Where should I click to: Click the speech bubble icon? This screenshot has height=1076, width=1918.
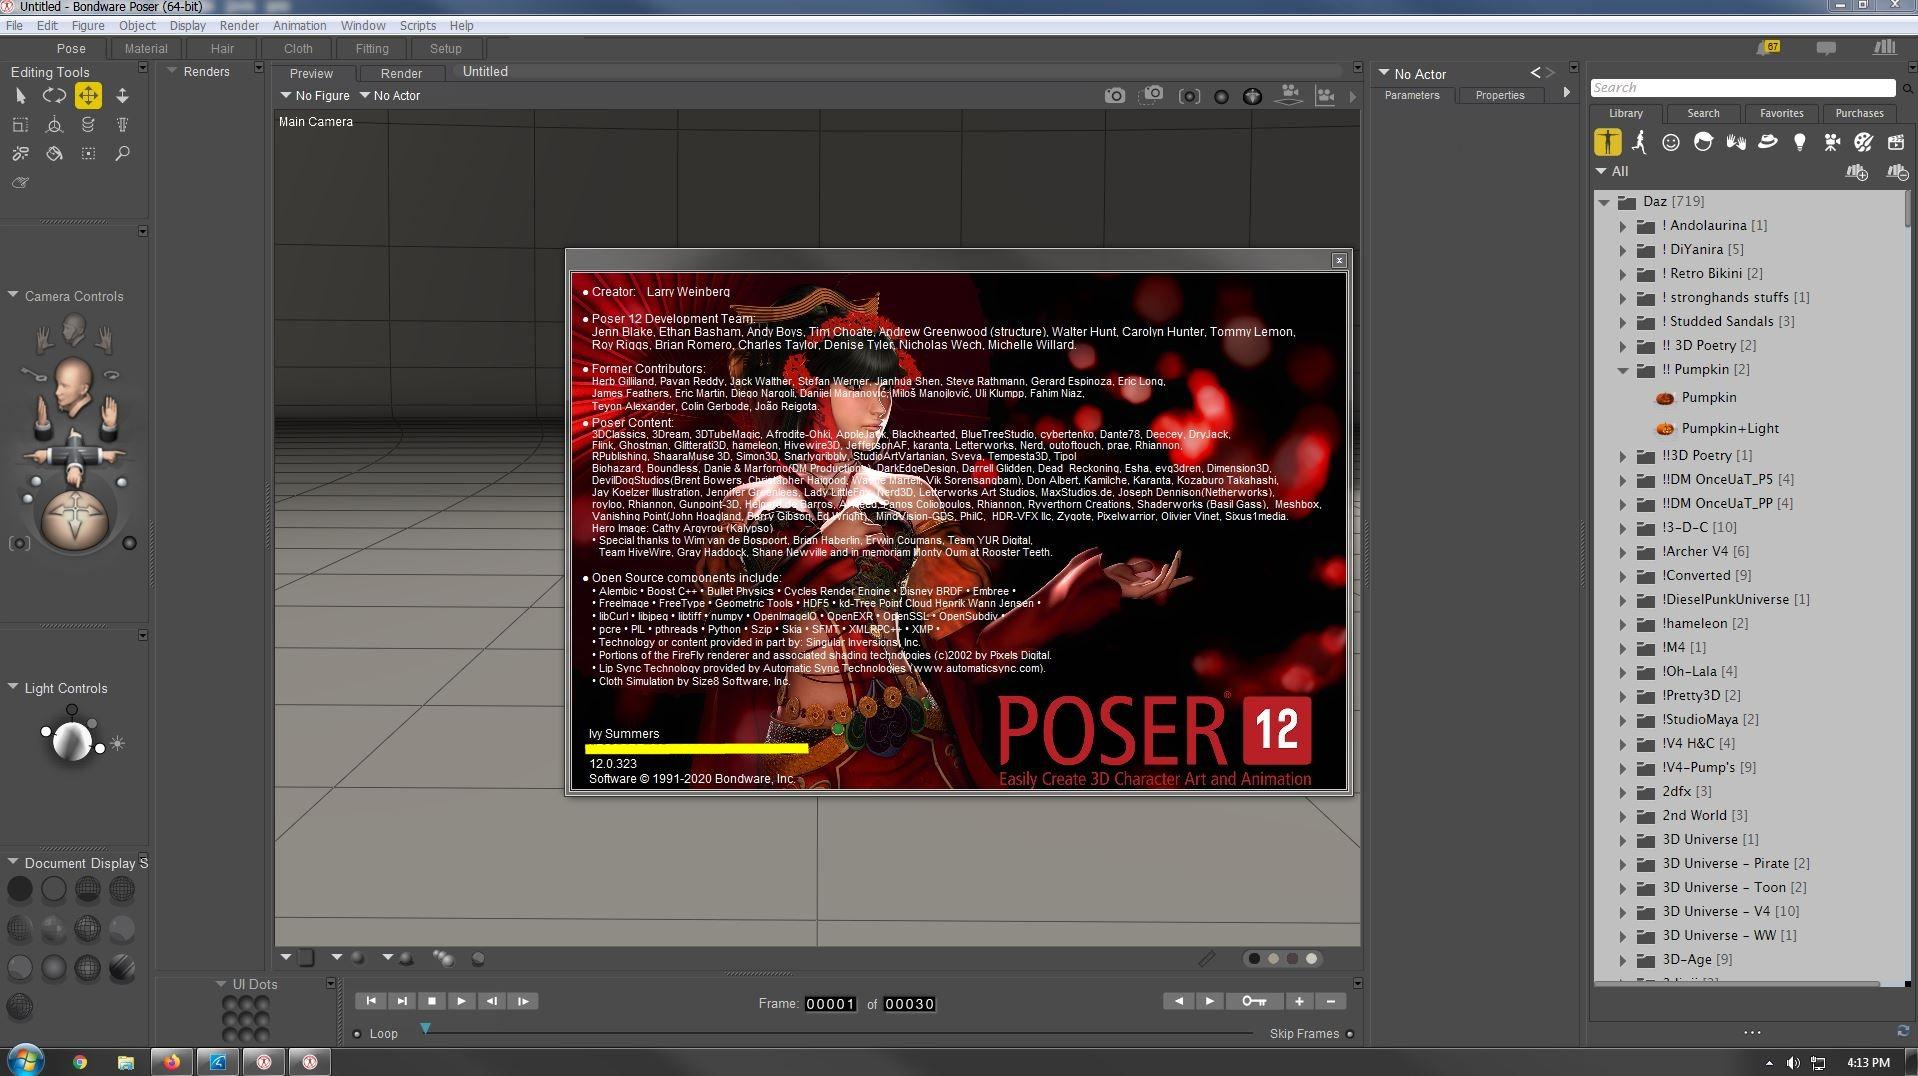[1826, 48]
